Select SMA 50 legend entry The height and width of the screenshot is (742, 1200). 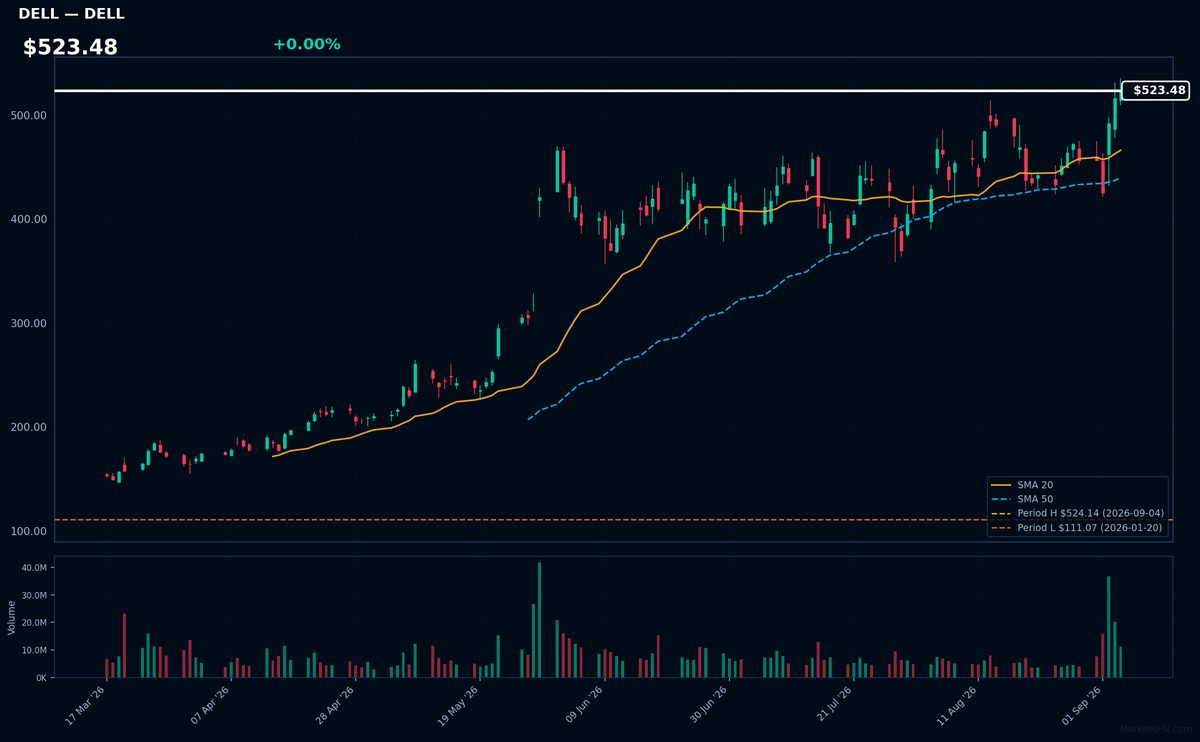(1021, 499)
